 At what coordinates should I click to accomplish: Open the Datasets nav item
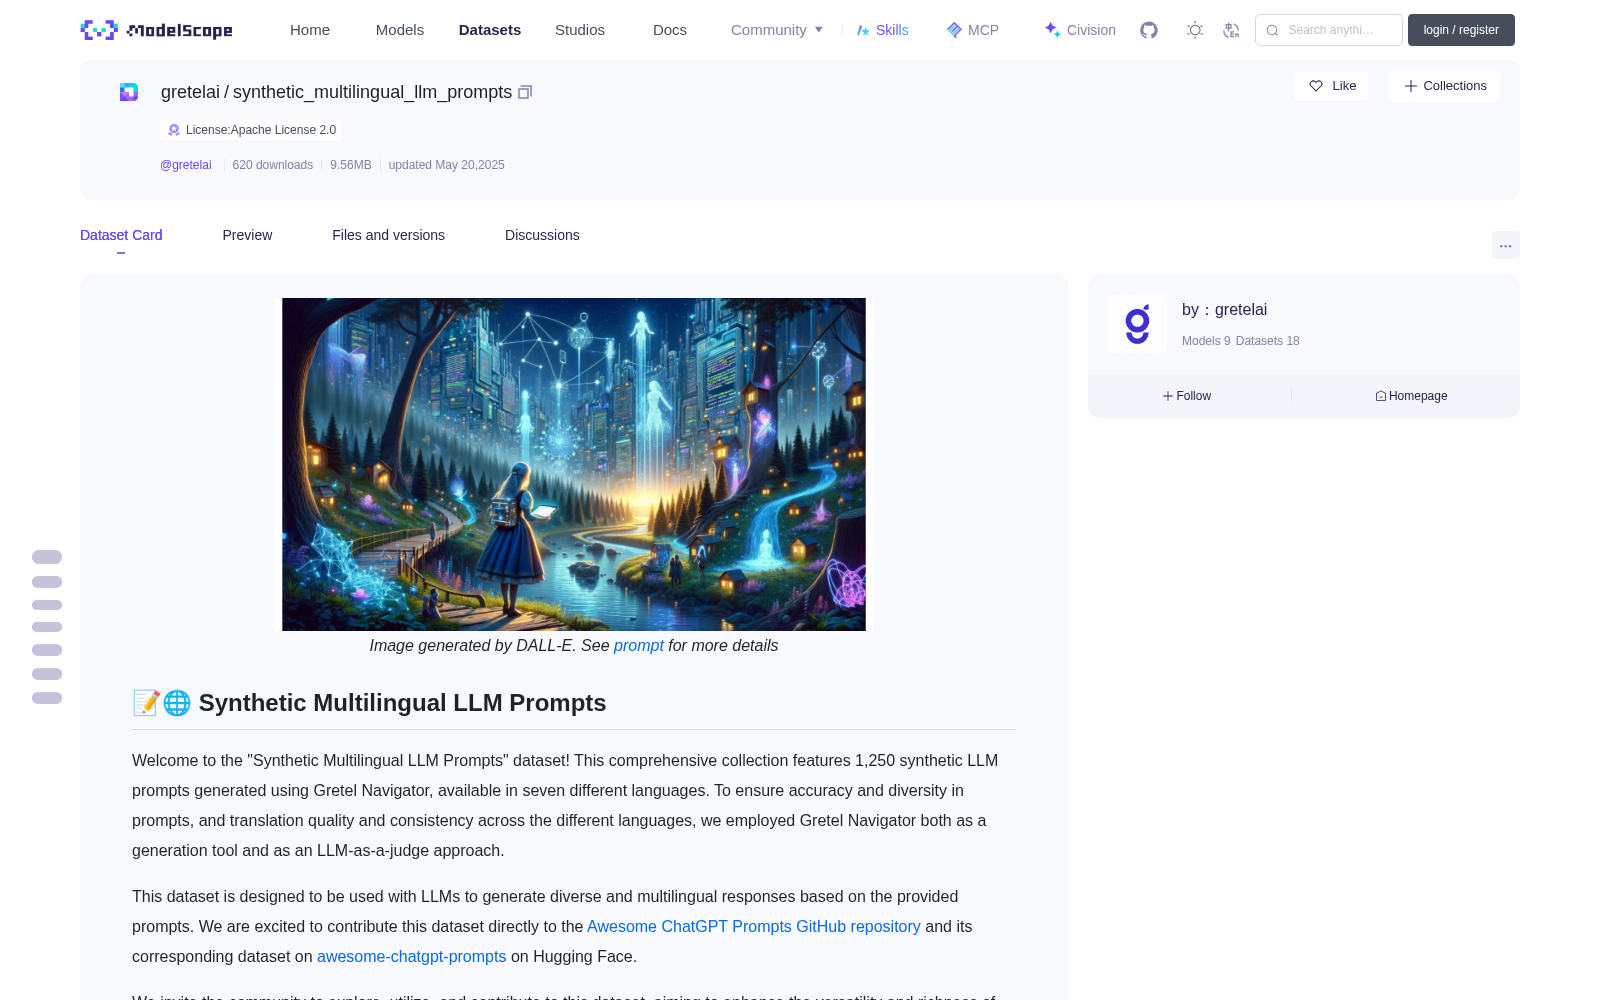tap(490, 30)
